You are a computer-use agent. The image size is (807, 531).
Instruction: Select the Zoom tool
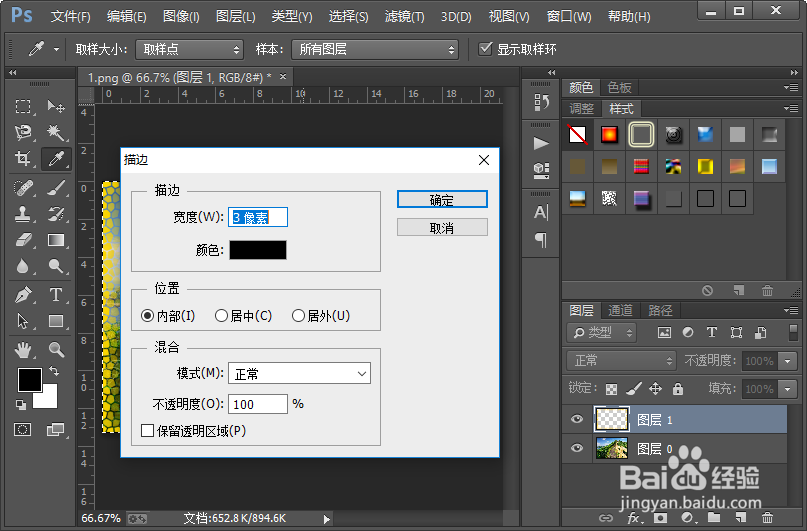(x=56, y=350)
